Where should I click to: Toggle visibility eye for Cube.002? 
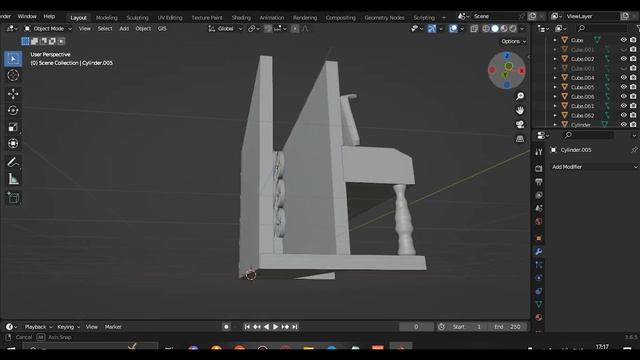[x=623, y=59]
